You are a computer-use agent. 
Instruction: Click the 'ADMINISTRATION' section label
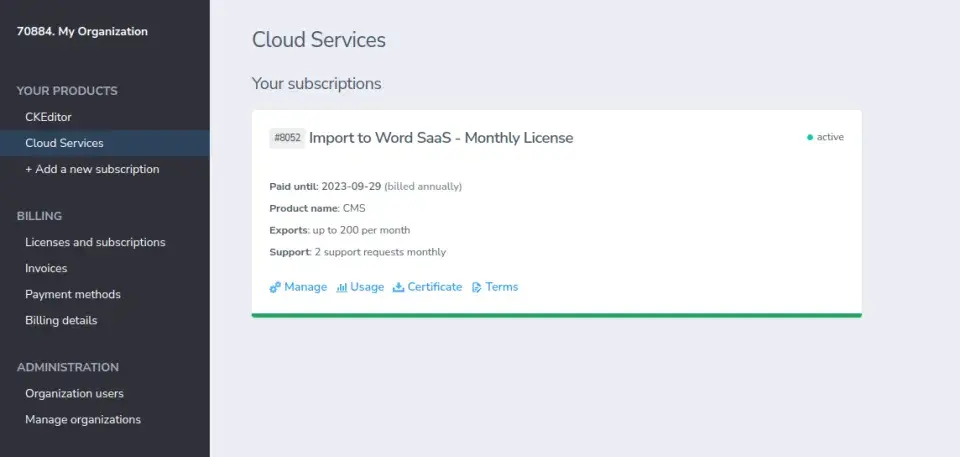coord(68,368)
